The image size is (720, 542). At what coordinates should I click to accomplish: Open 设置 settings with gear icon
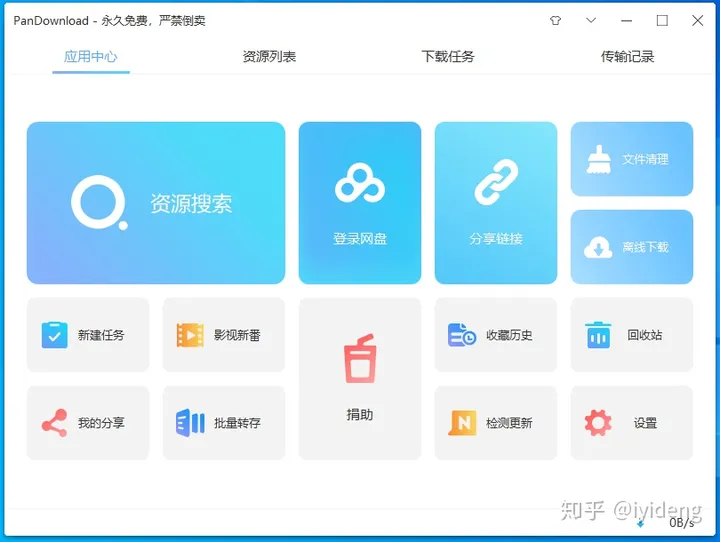[631, 423]
